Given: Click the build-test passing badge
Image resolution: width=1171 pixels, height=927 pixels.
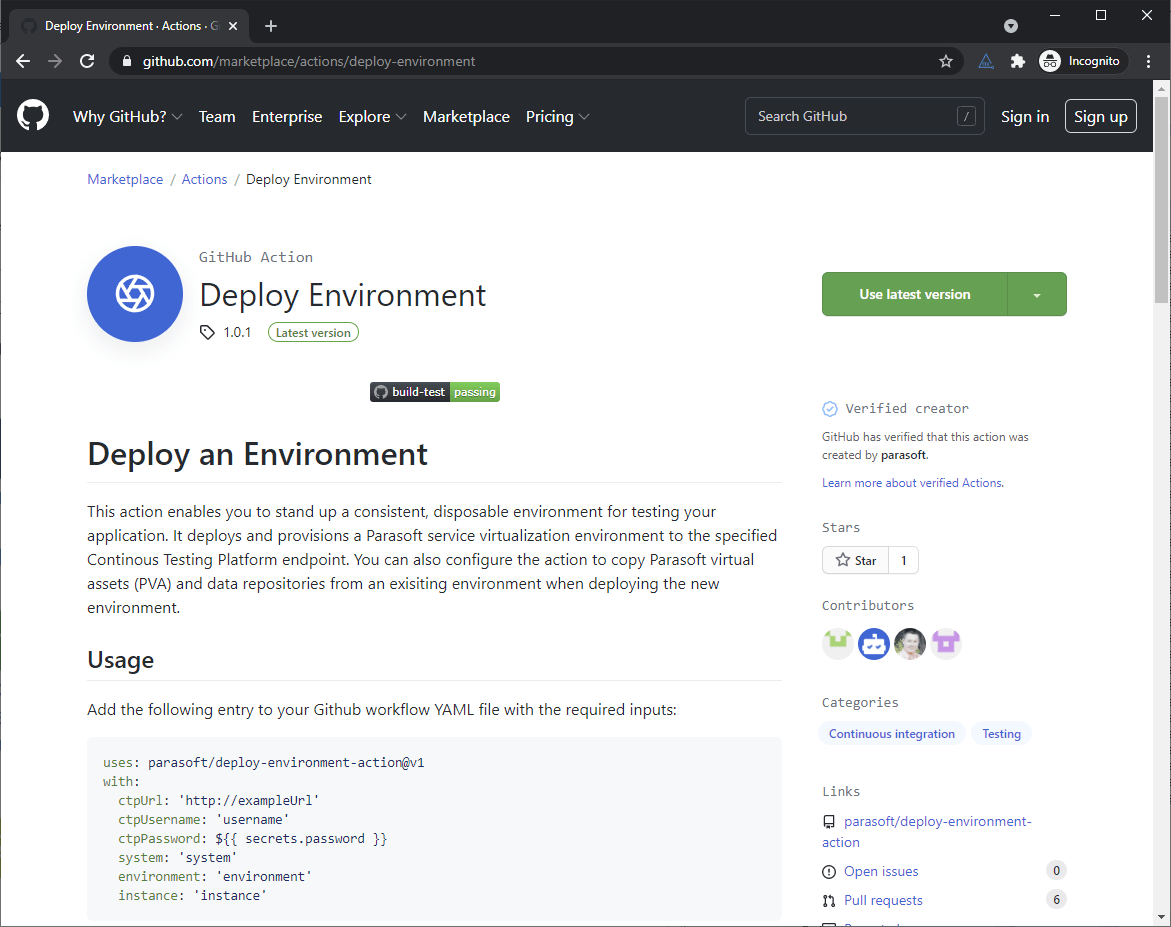Looking at the screenshot, I should coord(435,392).
